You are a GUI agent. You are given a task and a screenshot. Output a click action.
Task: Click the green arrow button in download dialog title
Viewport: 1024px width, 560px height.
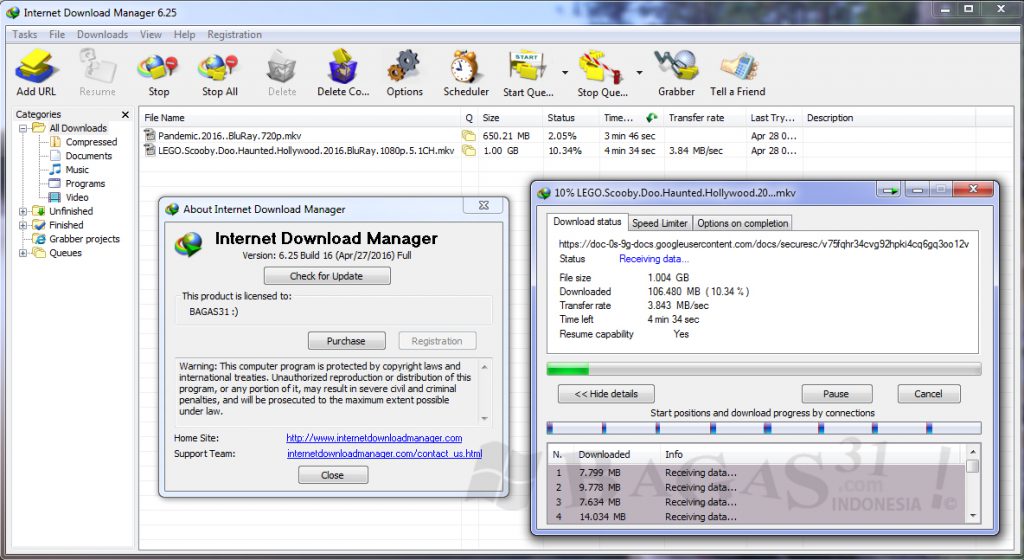(889, 190)
